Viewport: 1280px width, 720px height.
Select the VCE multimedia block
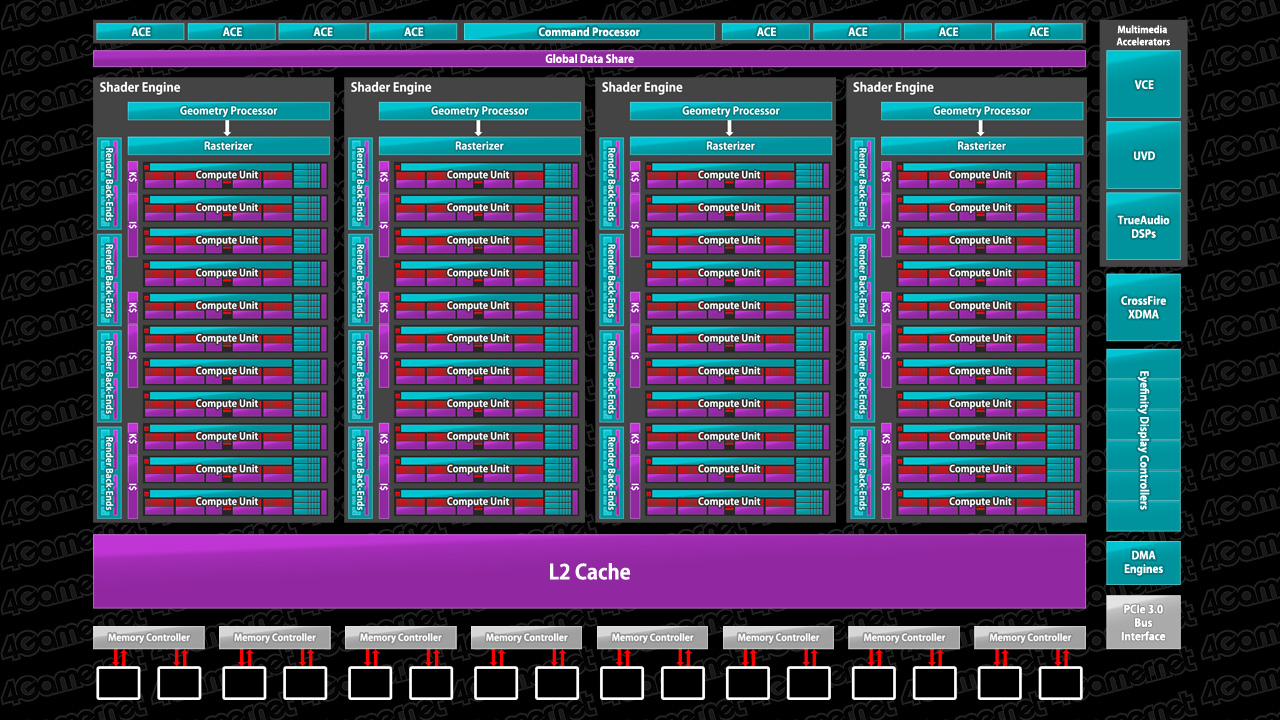pyautogui.click(x=1143, y=85)
